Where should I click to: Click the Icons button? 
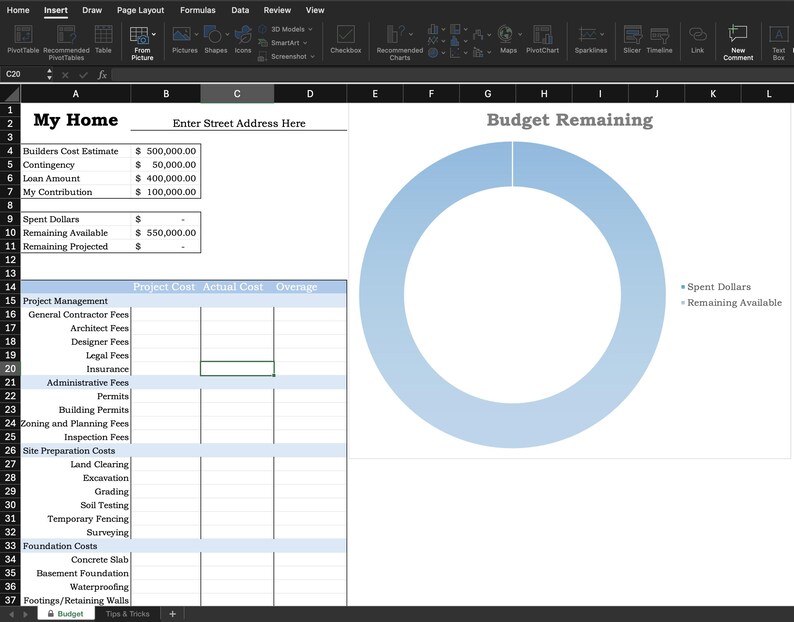click(243, 39)
